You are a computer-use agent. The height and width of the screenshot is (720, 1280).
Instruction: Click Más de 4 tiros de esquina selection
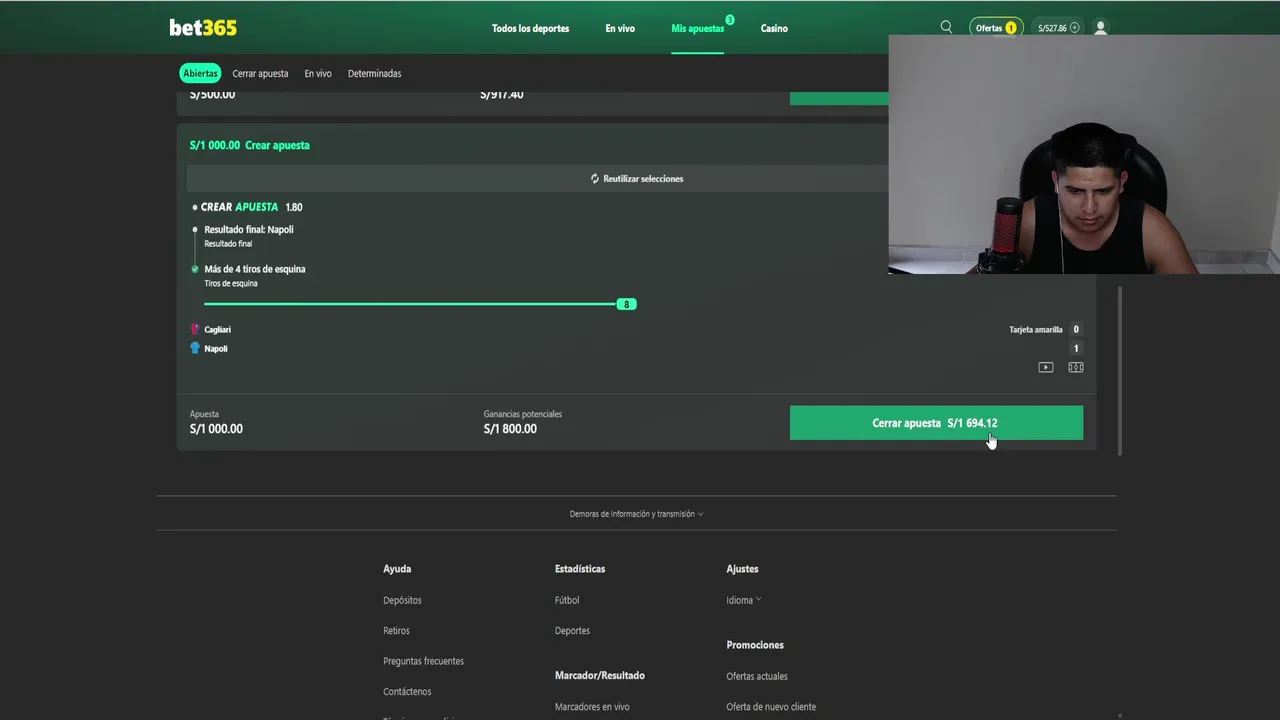point(255,269)
